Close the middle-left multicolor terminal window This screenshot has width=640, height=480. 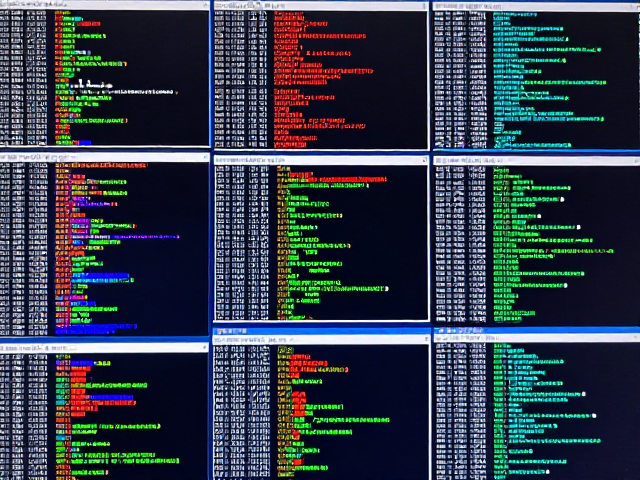tap(205, 157)
